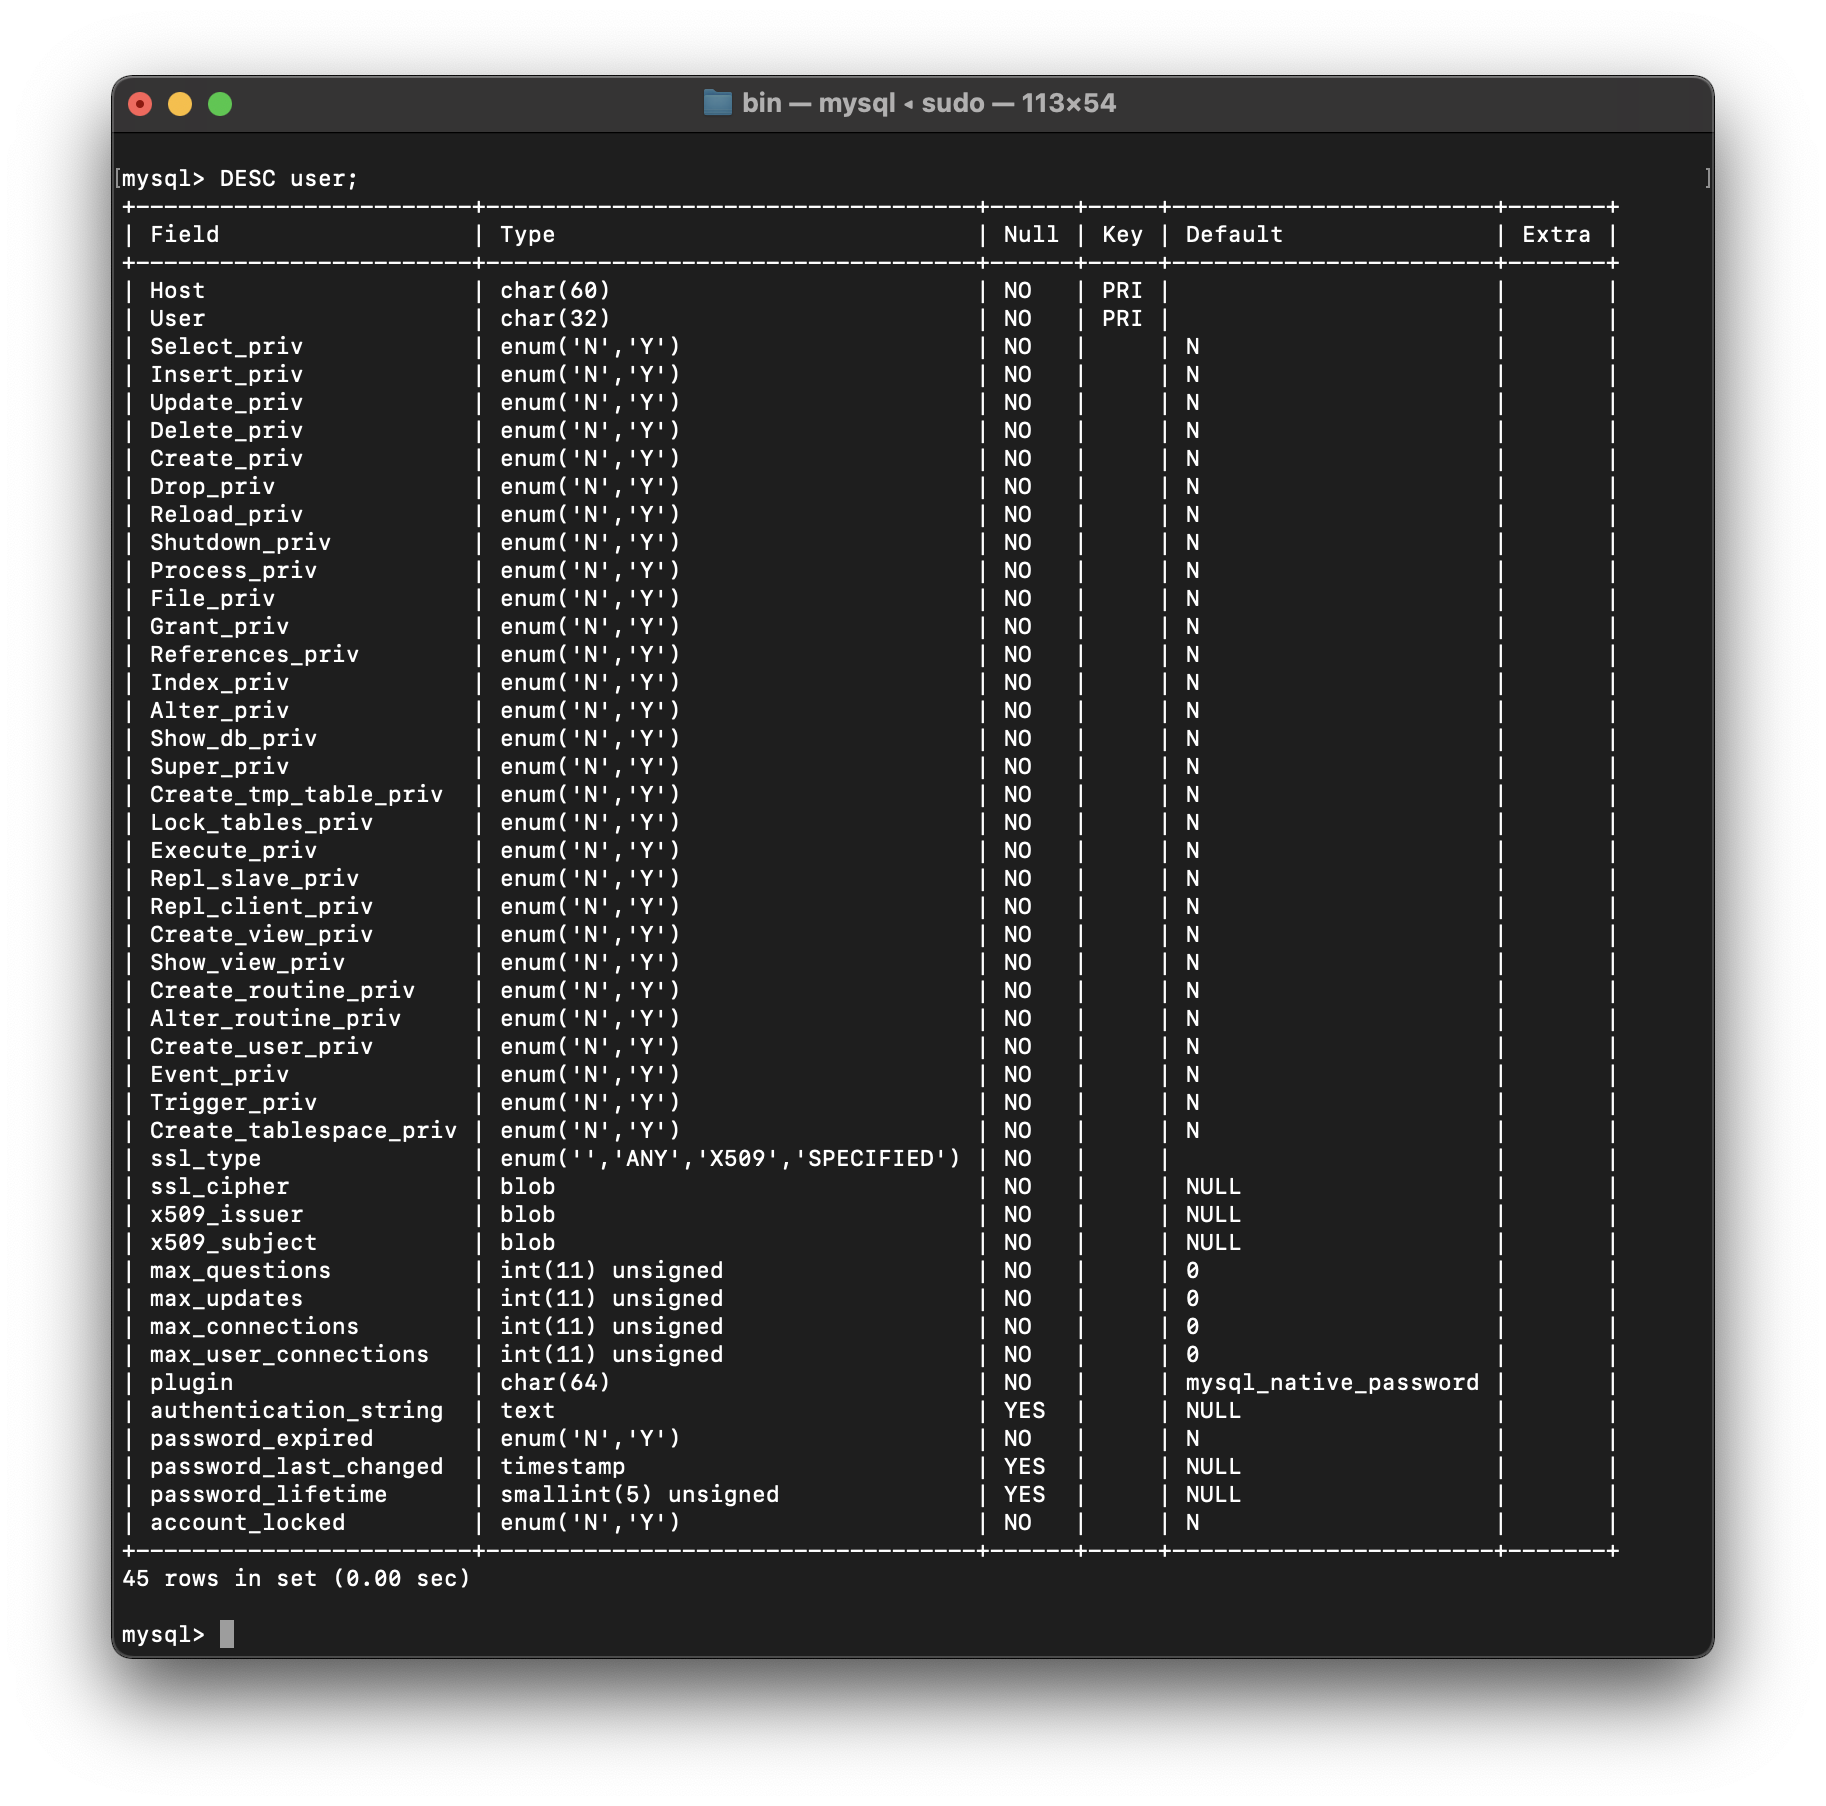Image resolution: width=1826 pixels, height=1806 pixels.
Task: Click the 'plugin' field name
Action: 191,1383
